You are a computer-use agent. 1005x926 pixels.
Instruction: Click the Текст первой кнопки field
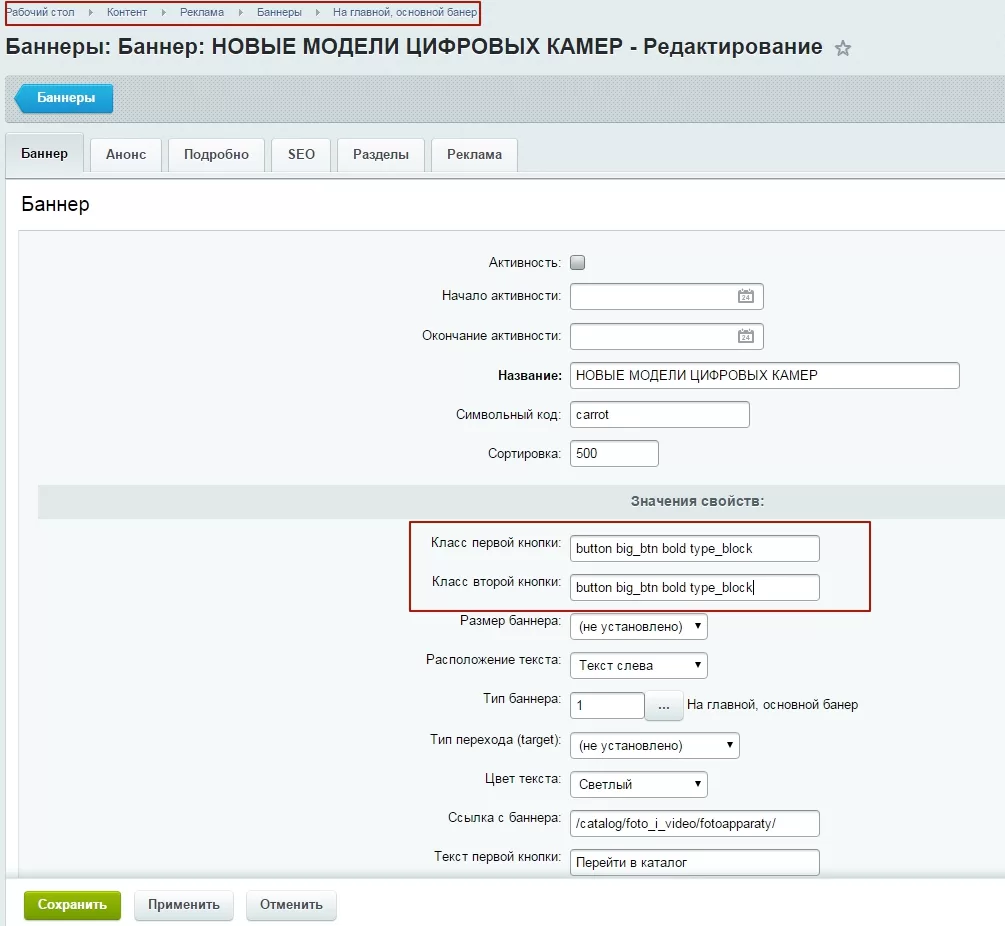695,863
